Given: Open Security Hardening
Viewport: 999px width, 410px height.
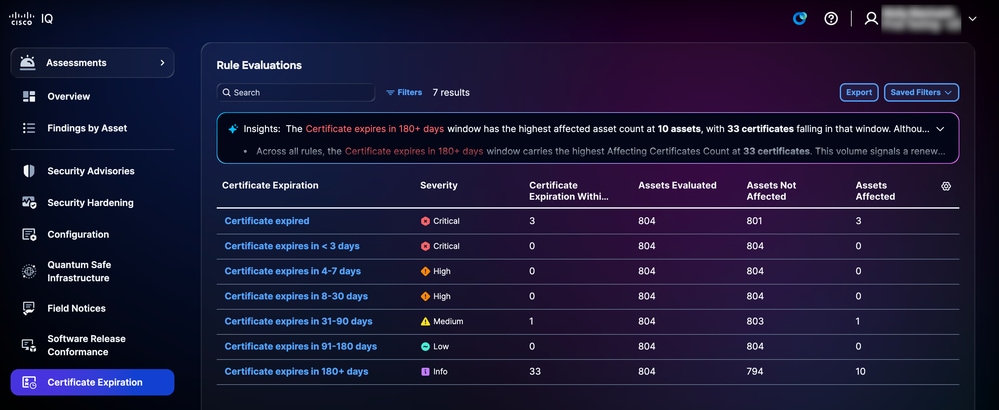Looking at the screenshot, I should (x=90, y=203).
